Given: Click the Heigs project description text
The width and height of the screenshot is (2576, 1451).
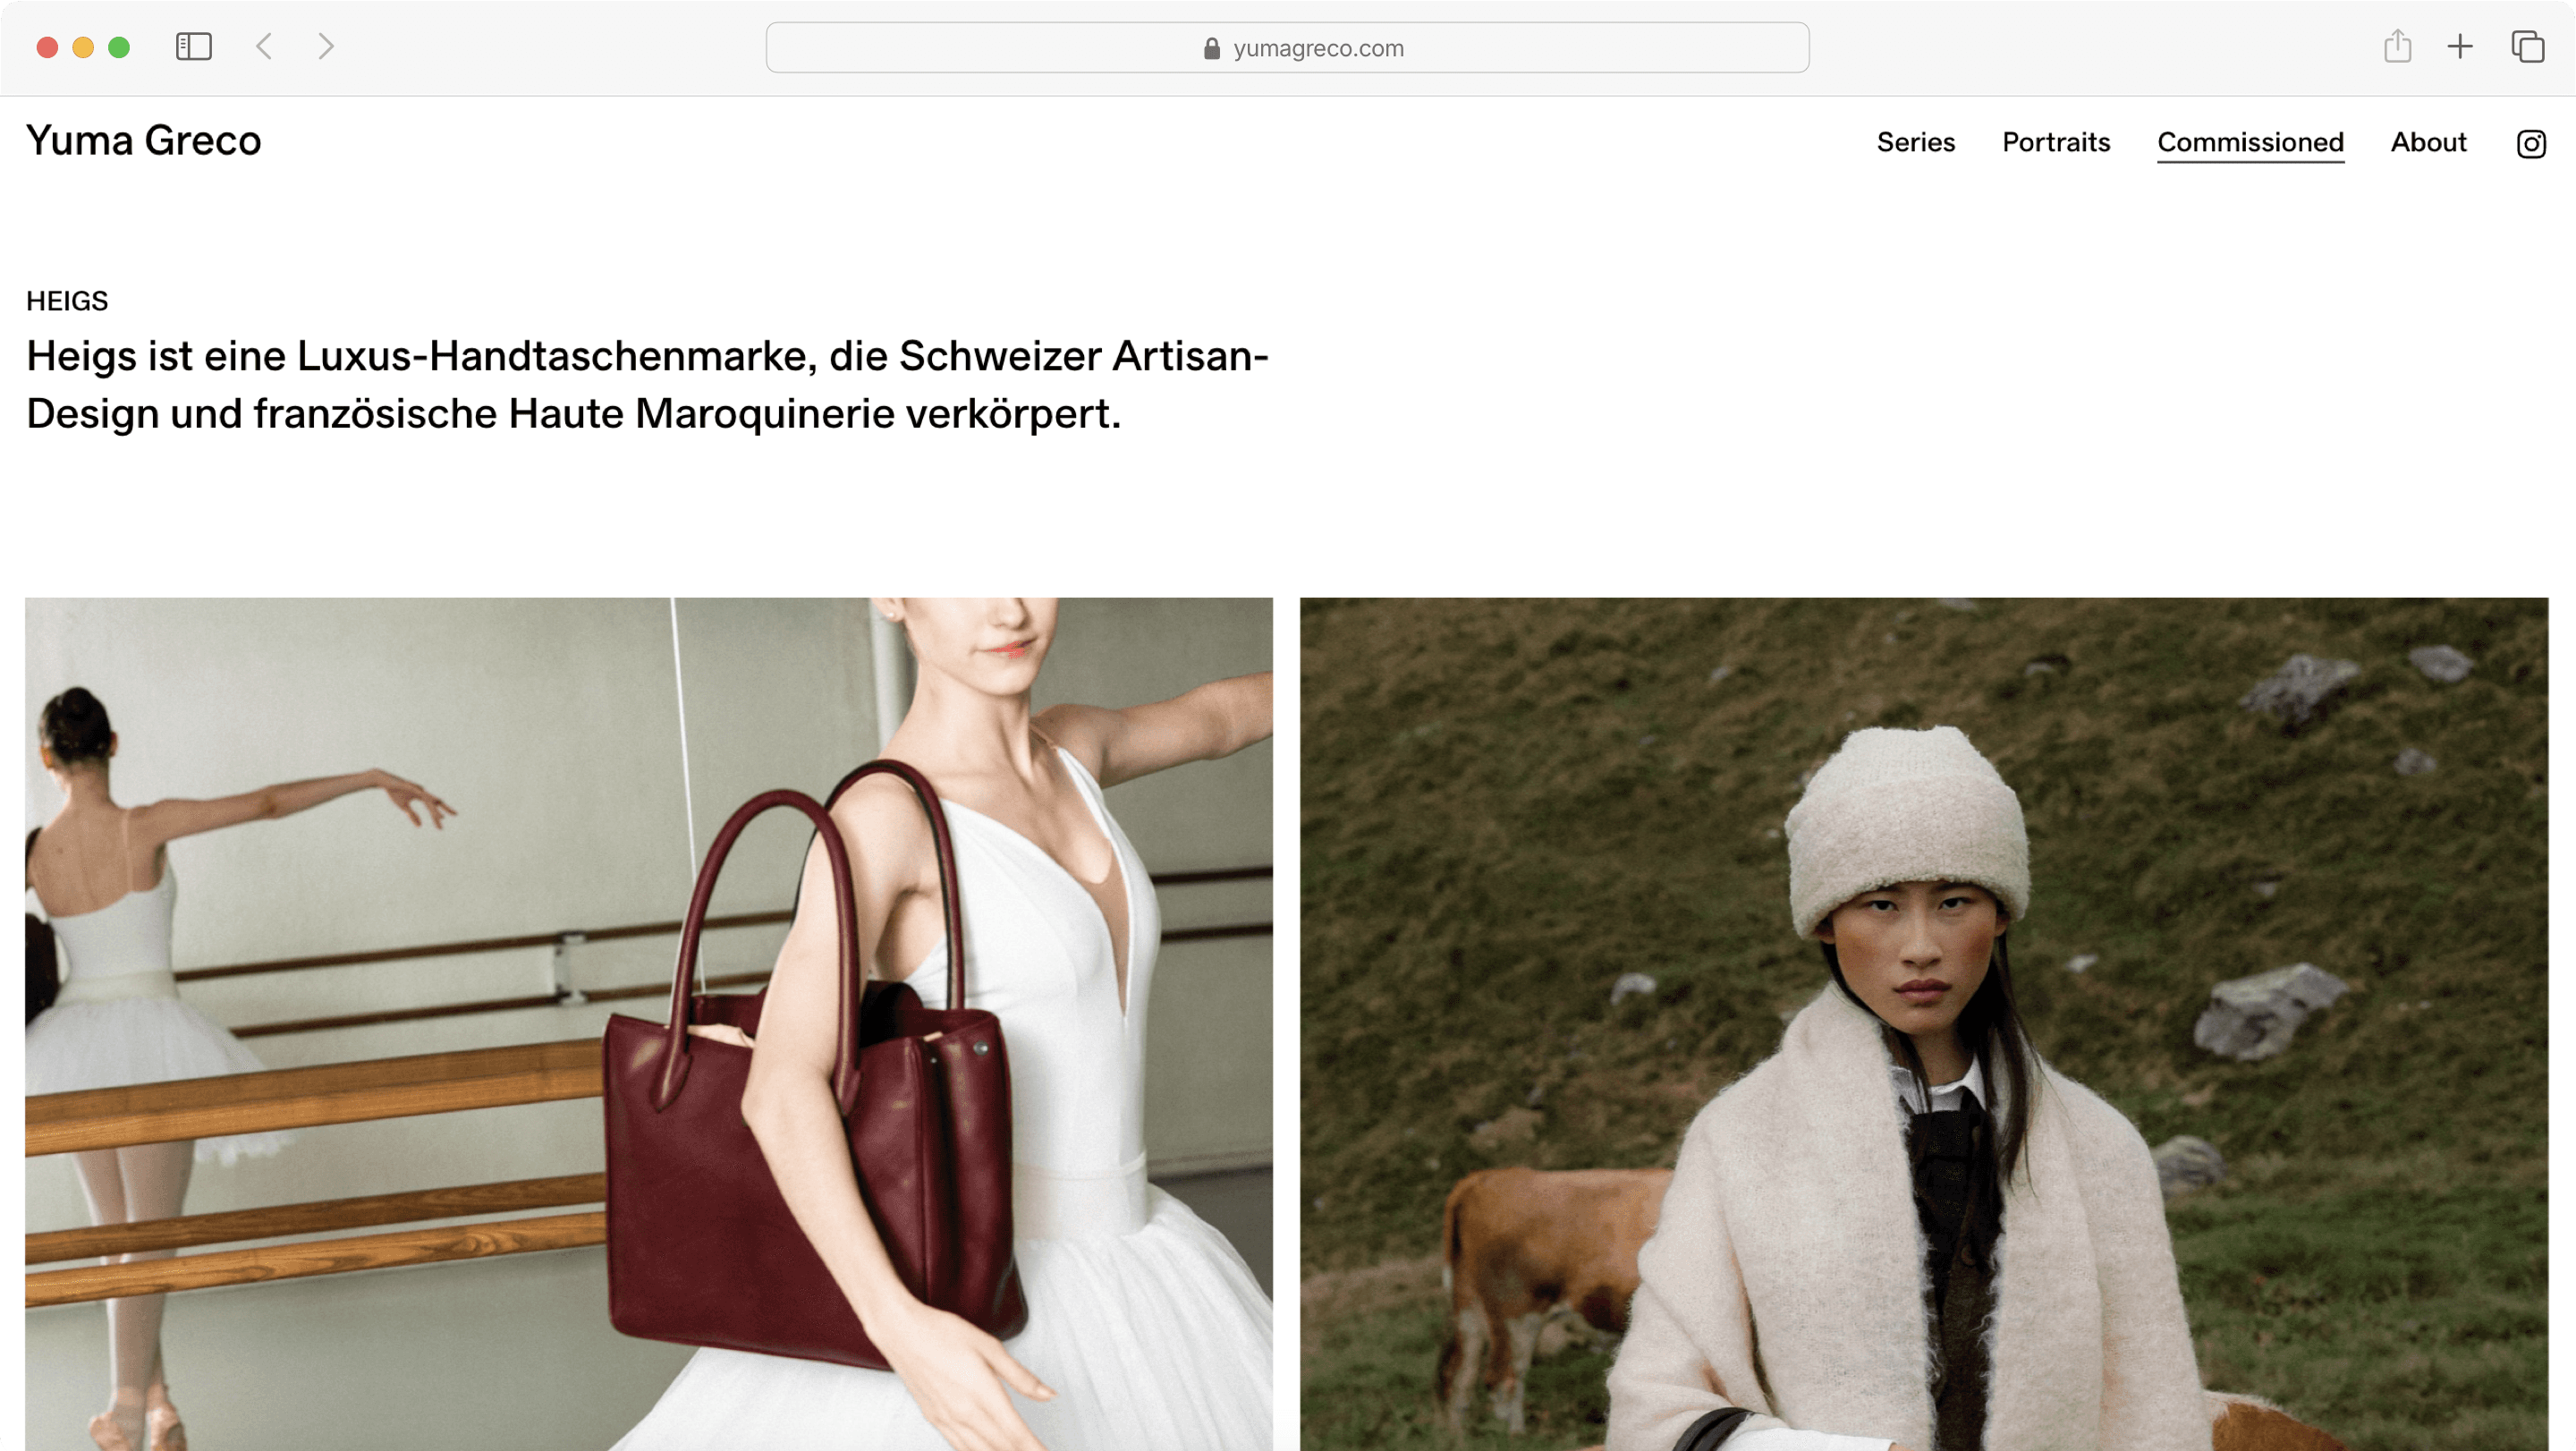Looking at the screenshot, I should click(647, 385).
